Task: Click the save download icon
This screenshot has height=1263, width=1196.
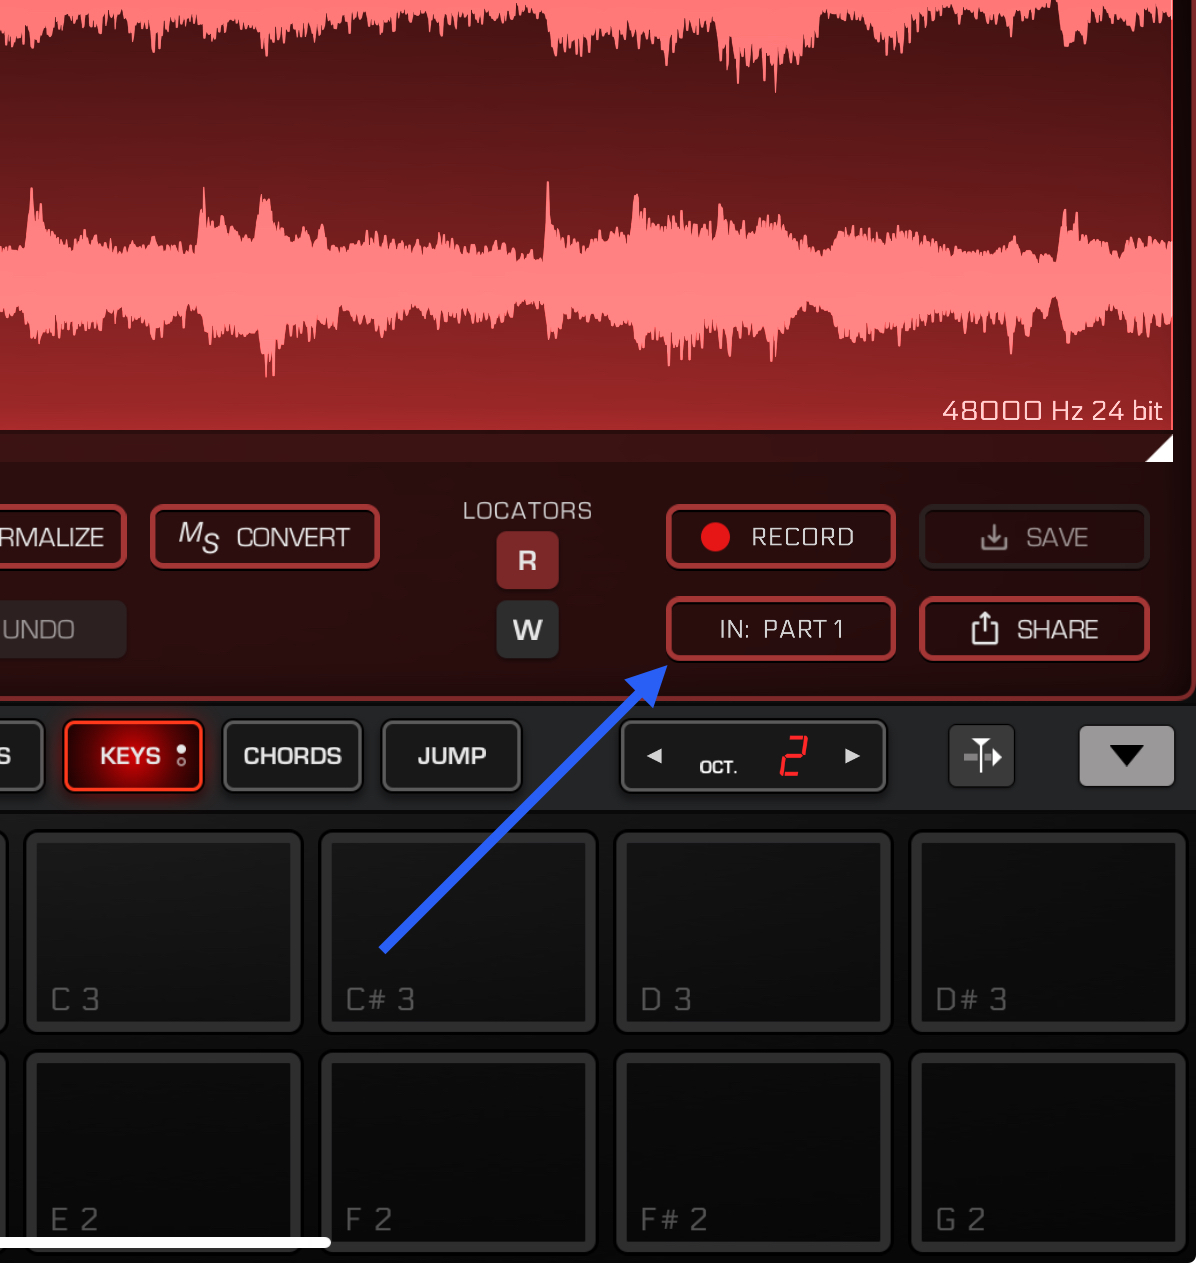Action: point(994,537)
